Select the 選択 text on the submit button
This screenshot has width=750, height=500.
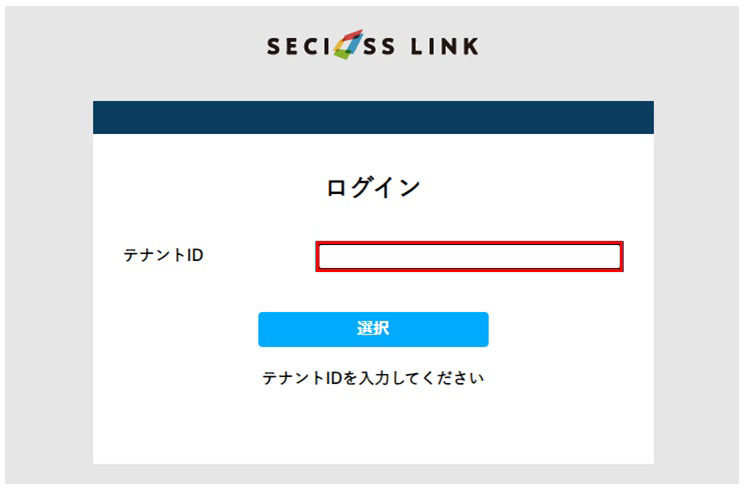click(x=373, y=329)
